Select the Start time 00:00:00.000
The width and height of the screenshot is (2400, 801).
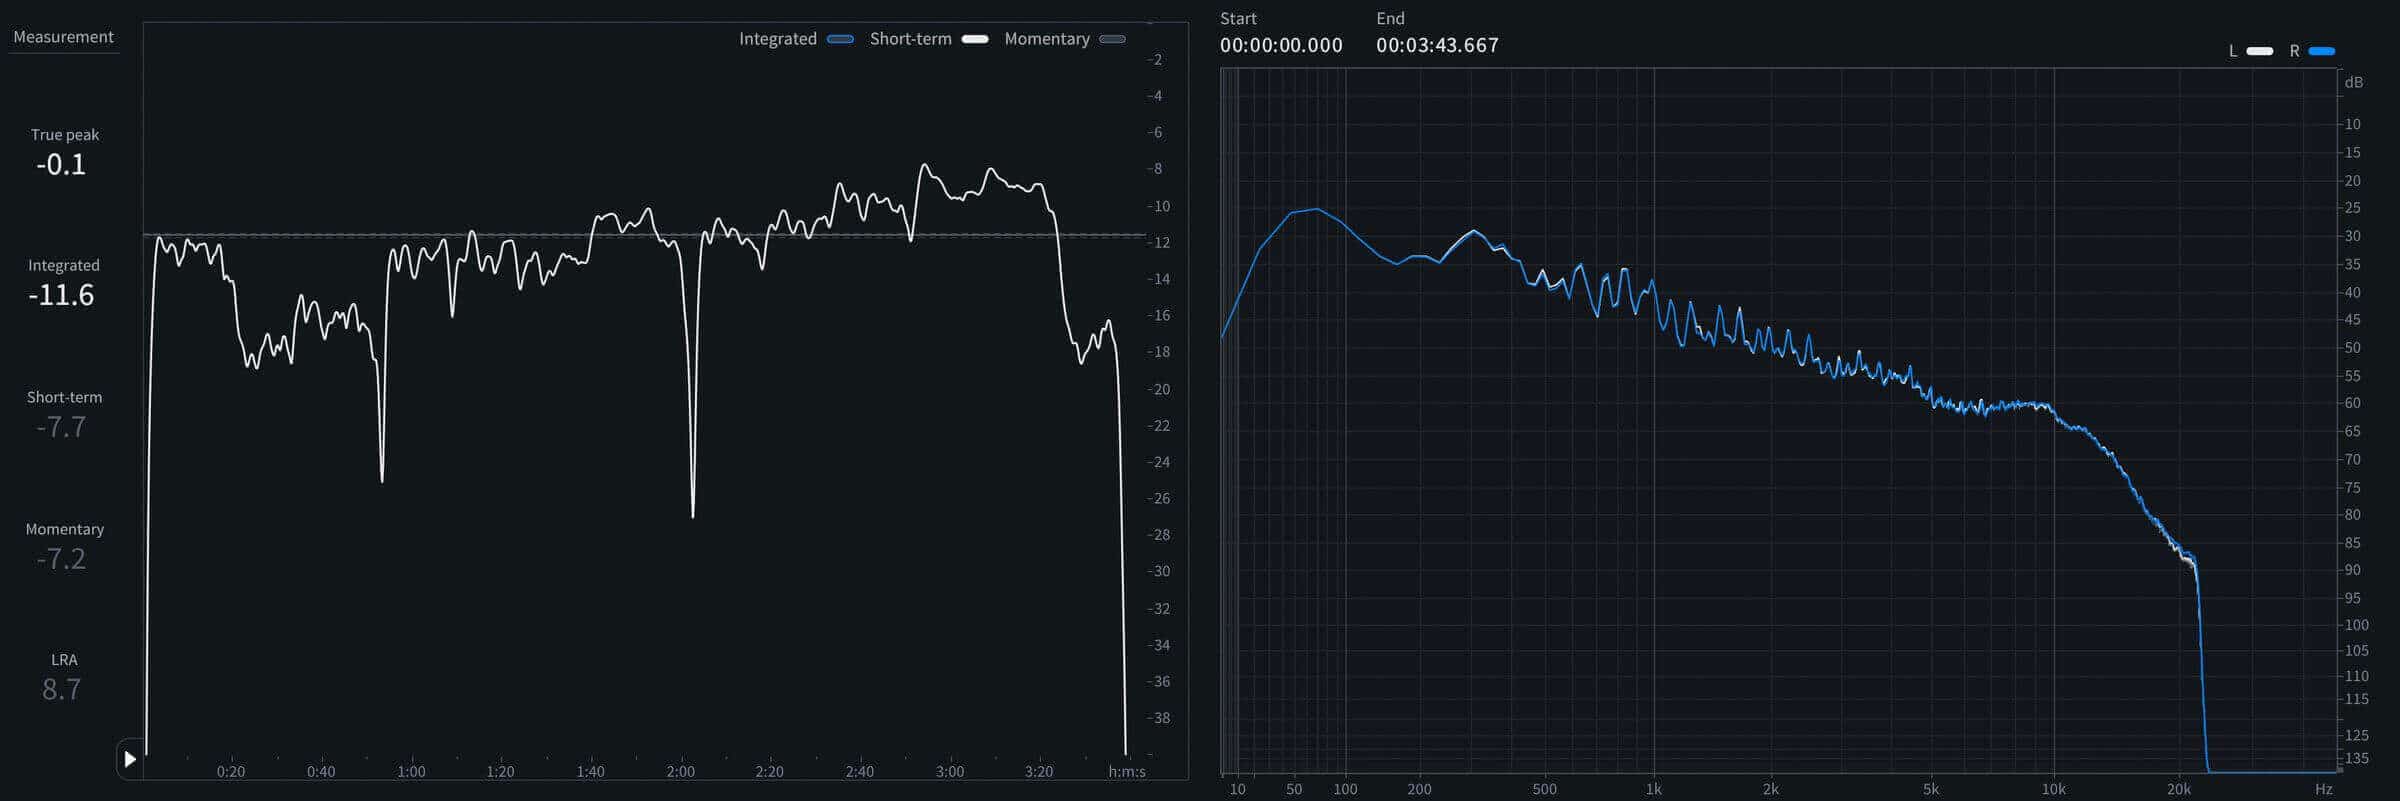[x=1281, y=45]
